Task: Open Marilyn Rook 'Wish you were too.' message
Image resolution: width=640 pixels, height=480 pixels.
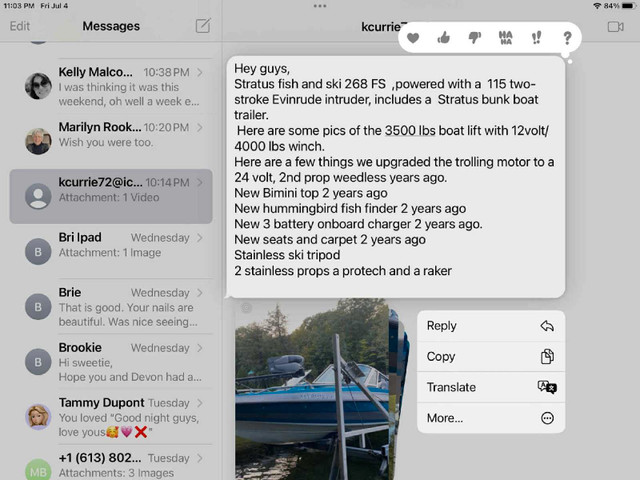Action: (106, 142)
